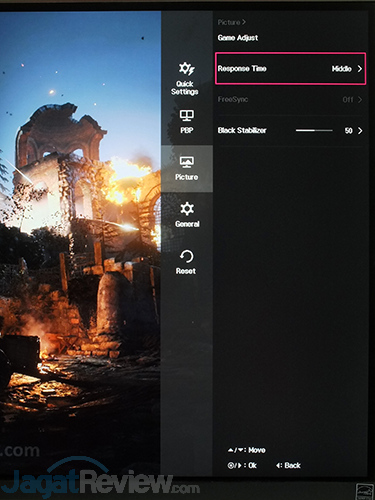Expand Black Stabilizer chevron arrow
Screen dimensions: 375x500
pyautogui.click(x=360, y=131)
